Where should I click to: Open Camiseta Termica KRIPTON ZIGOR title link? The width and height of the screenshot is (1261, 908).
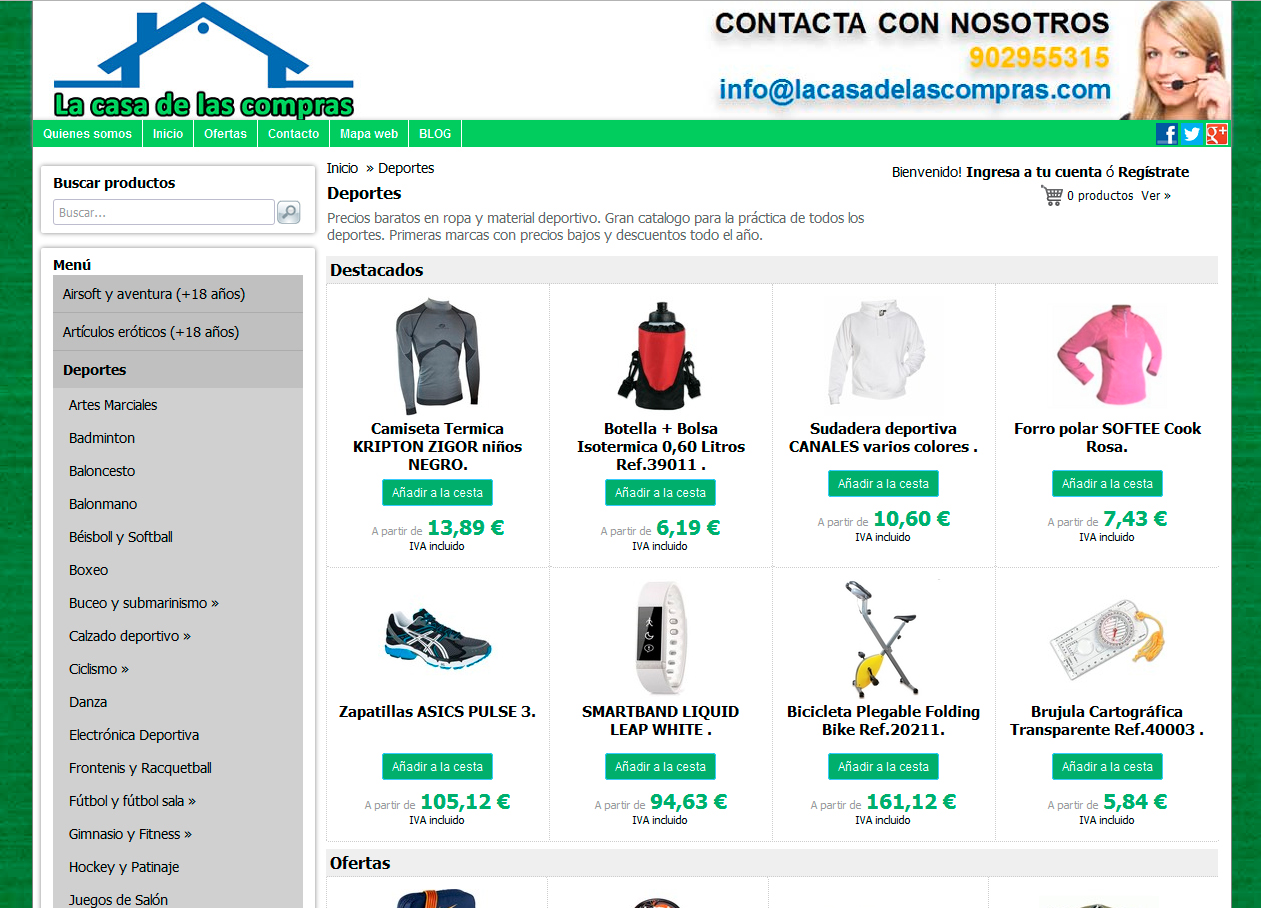pos(437,447)
